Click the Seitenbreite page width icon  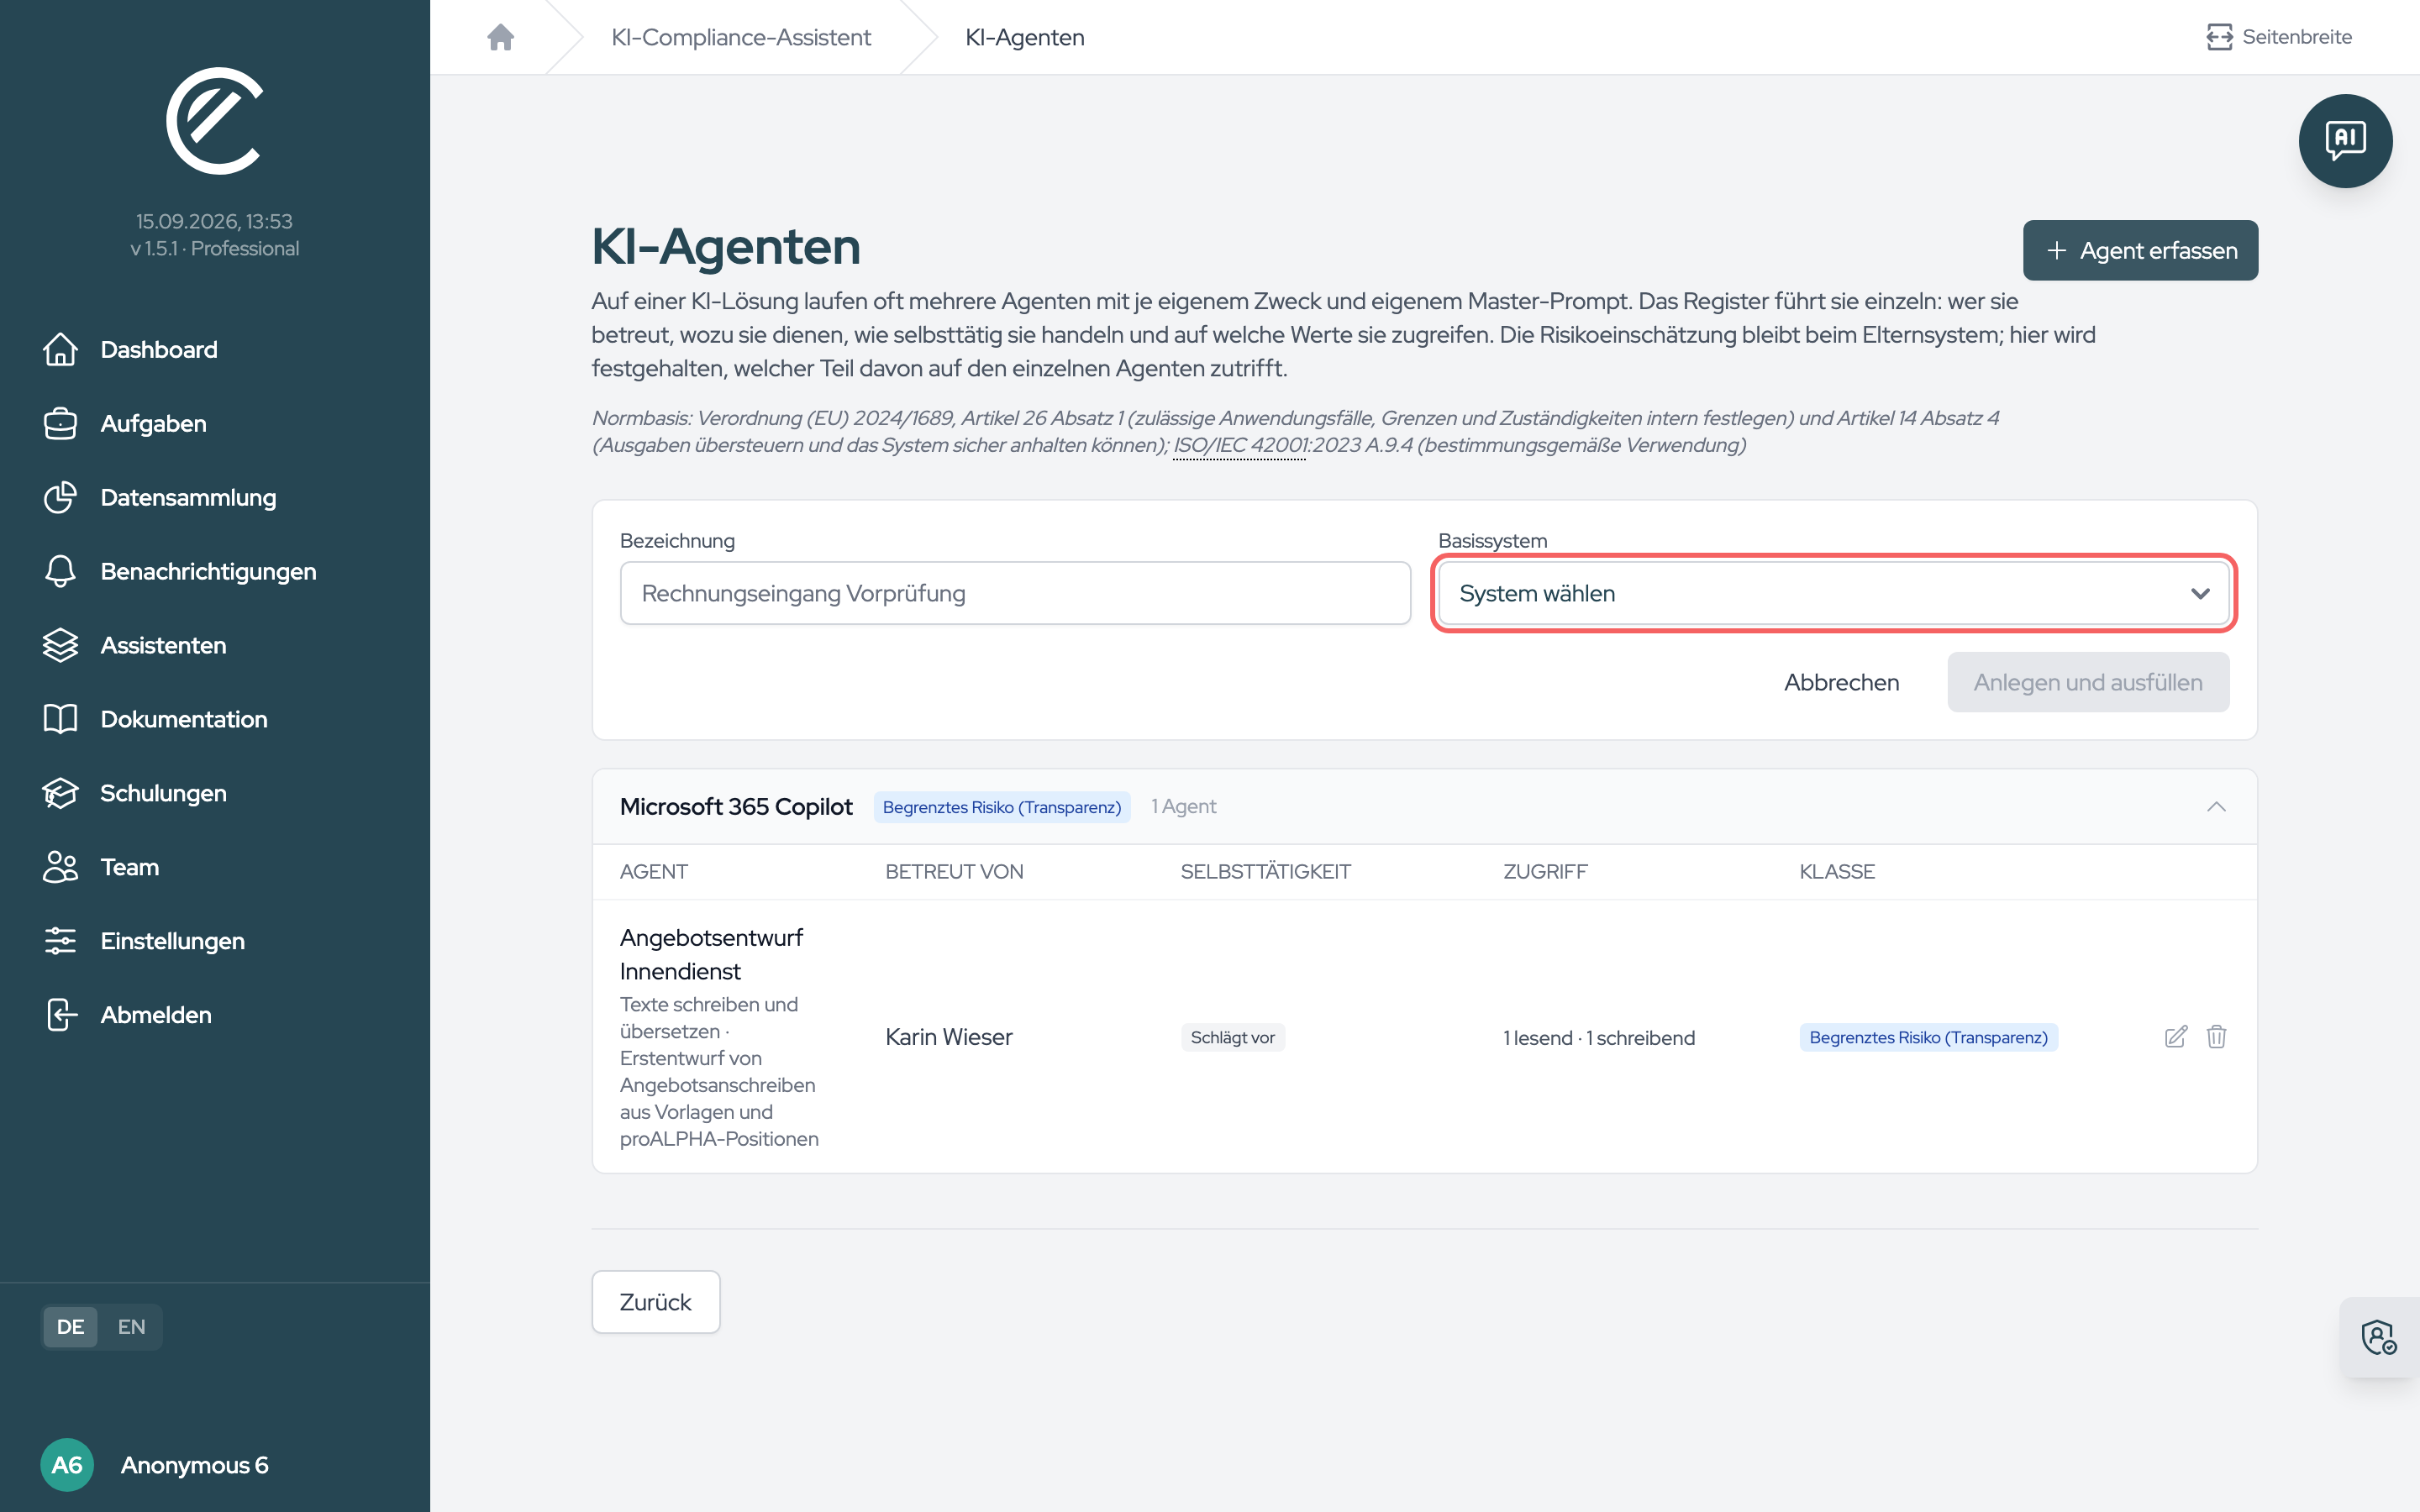click(x=2219, y=37)
